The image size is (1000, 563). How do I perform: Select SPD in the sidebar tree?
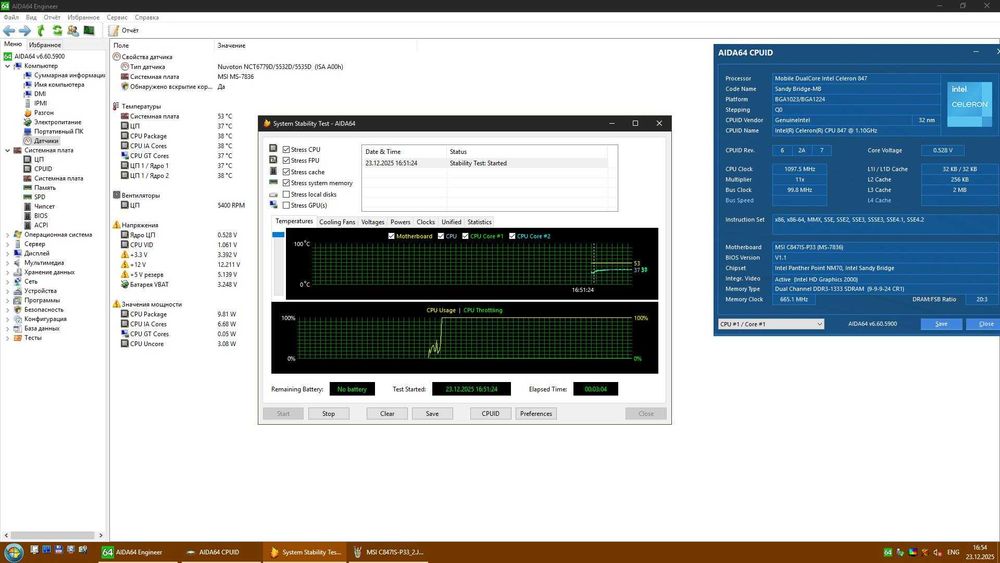pos(40,196)
